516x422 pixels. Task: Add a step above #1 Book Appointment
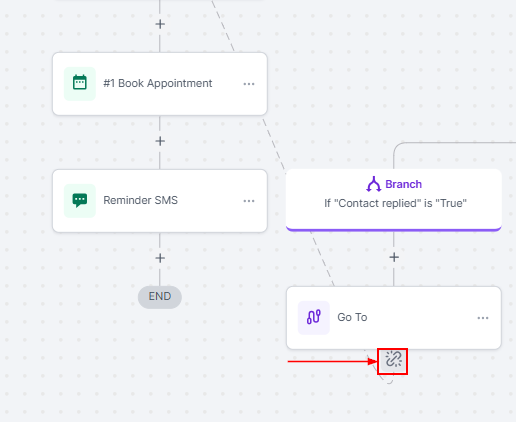pyautogui.click(x=160, y=24)
